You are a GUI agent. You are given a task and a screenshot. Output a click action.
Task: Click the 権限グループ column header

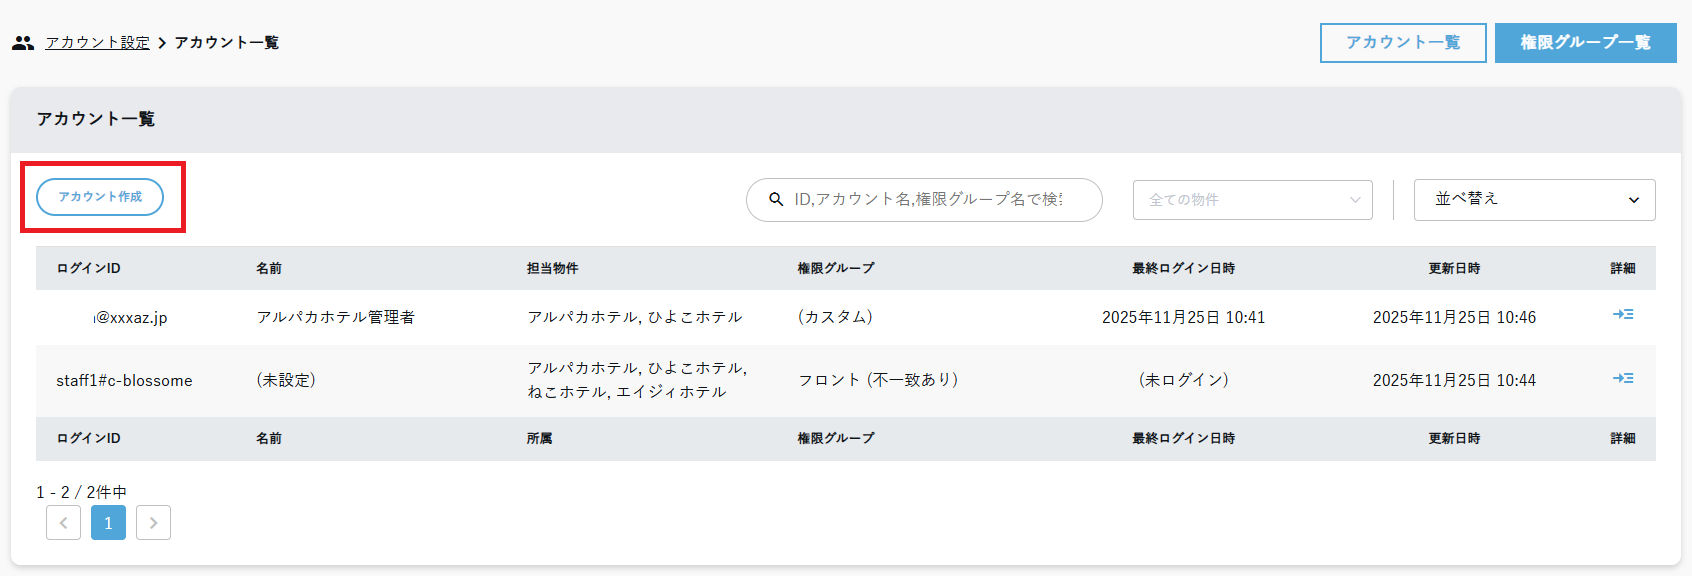[835, 268]
